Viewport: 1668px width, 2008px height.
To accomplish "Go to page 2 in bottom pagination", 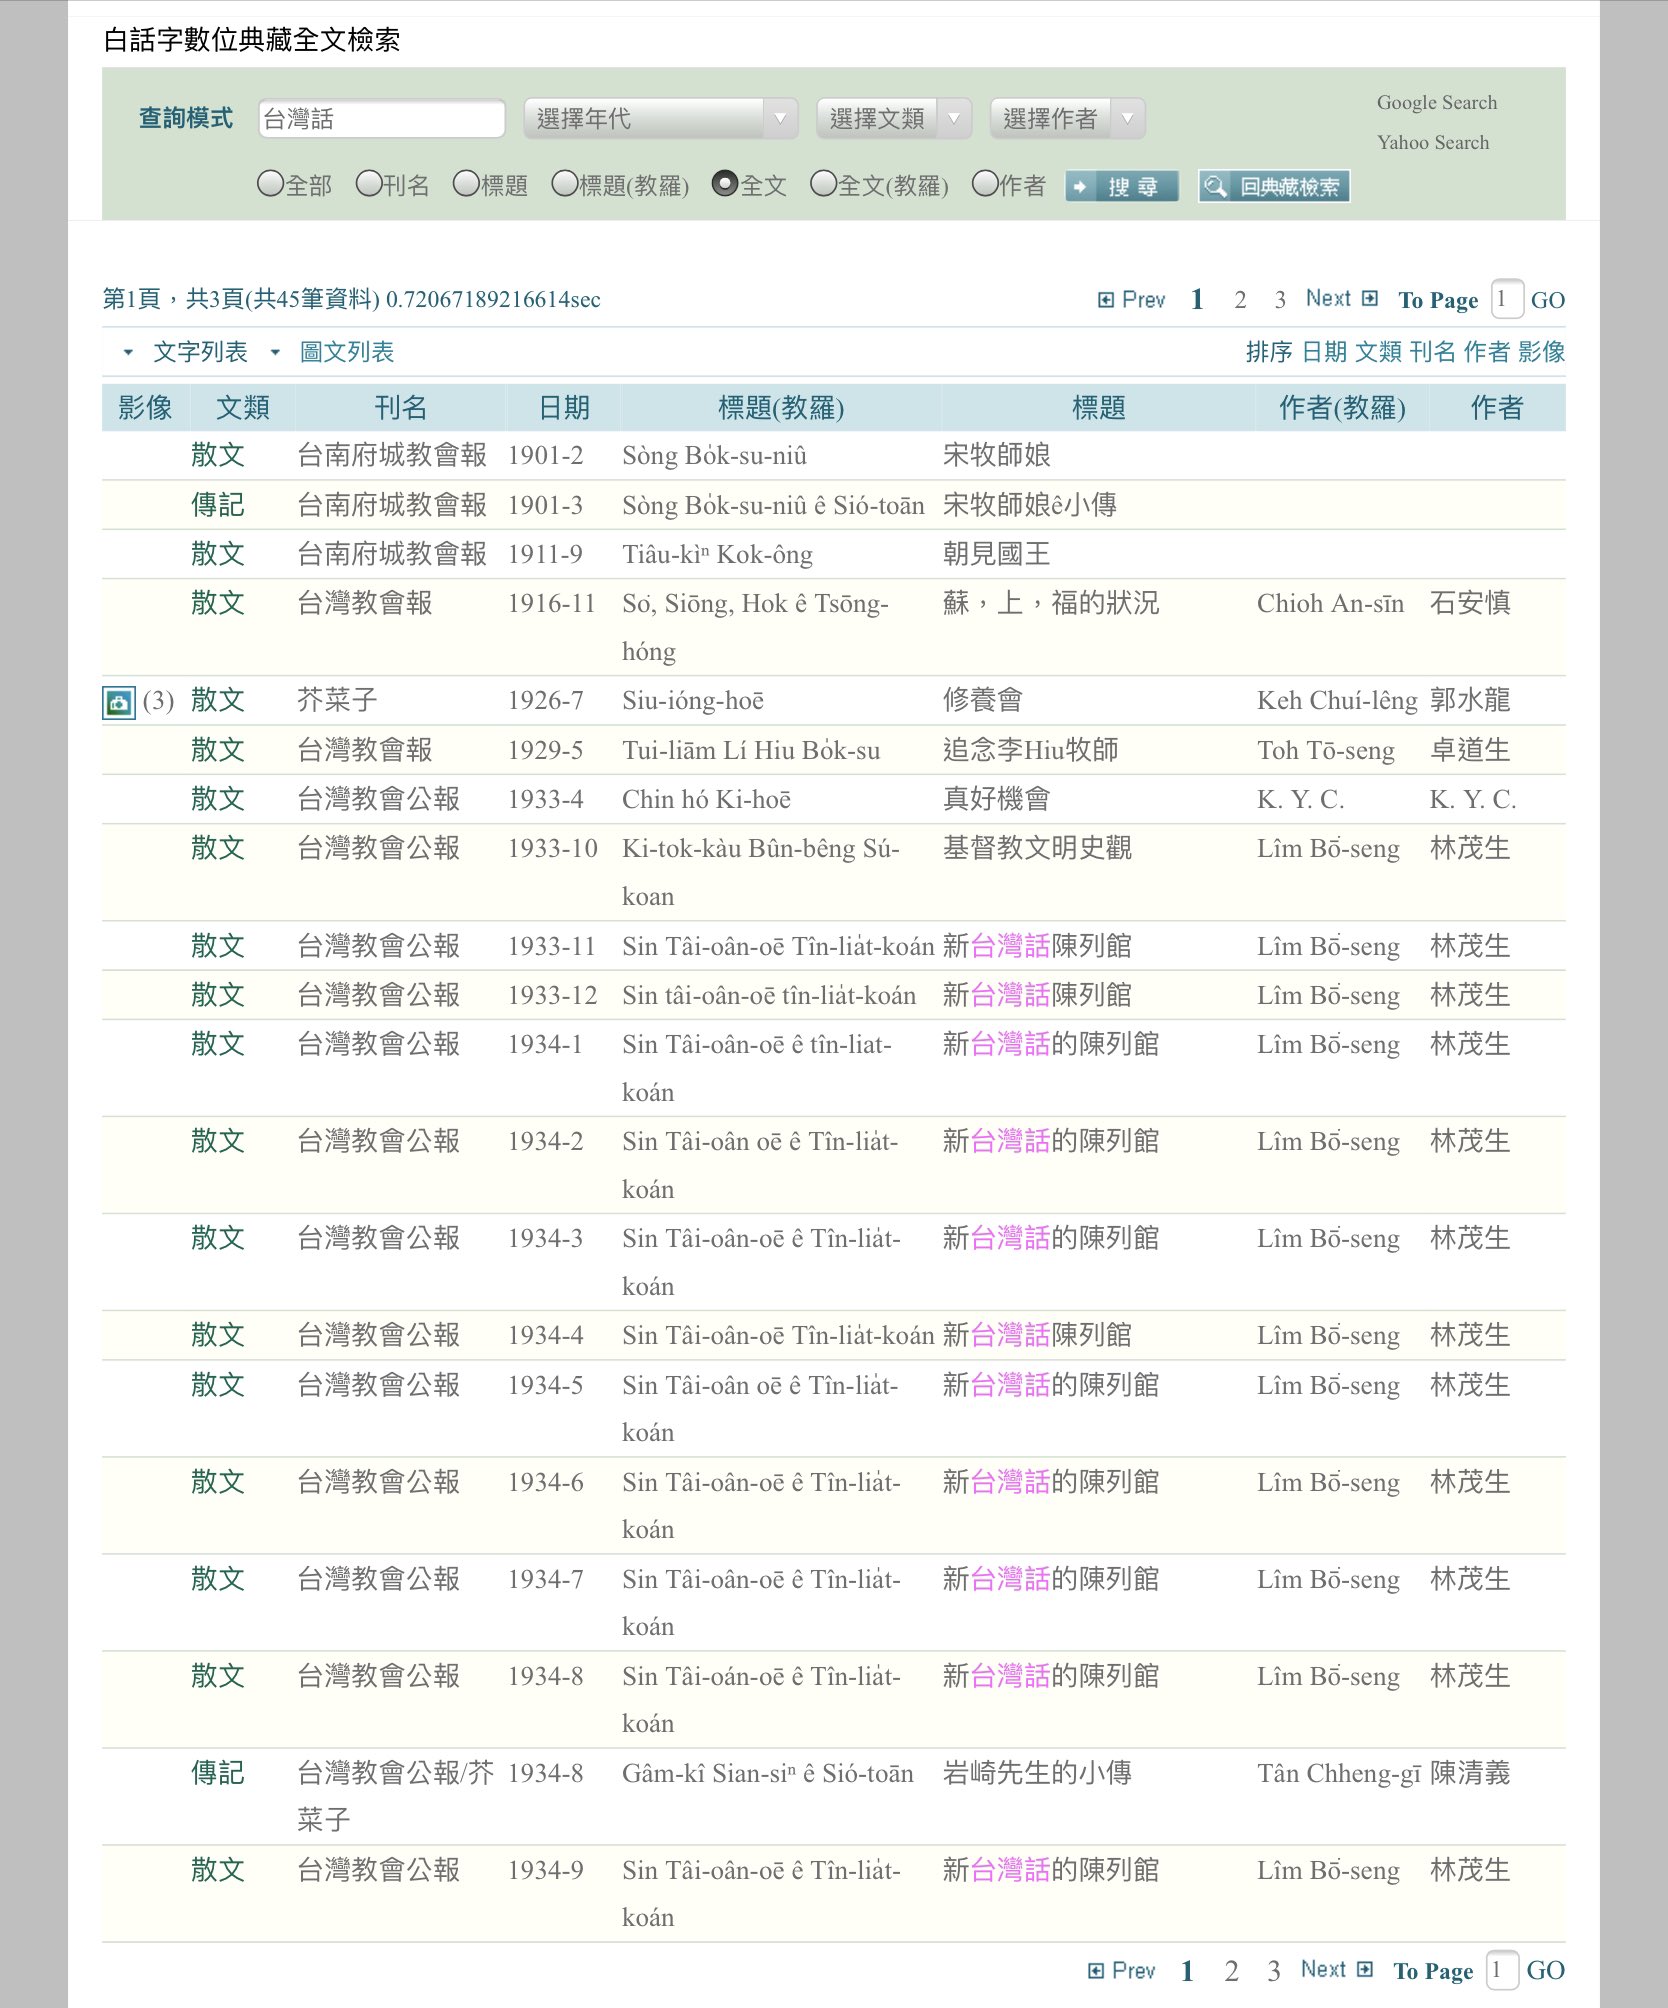I will (1231, 1971).
